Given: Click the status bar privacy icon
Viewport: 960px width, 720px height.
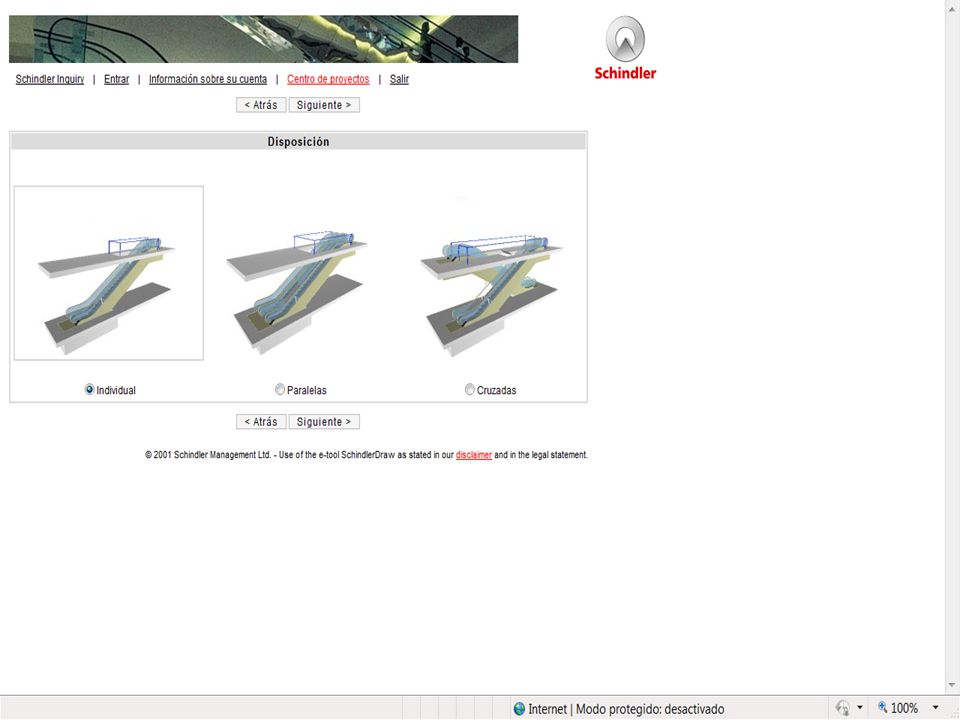Looking at the screenshot, I should [x=843, y=708].
